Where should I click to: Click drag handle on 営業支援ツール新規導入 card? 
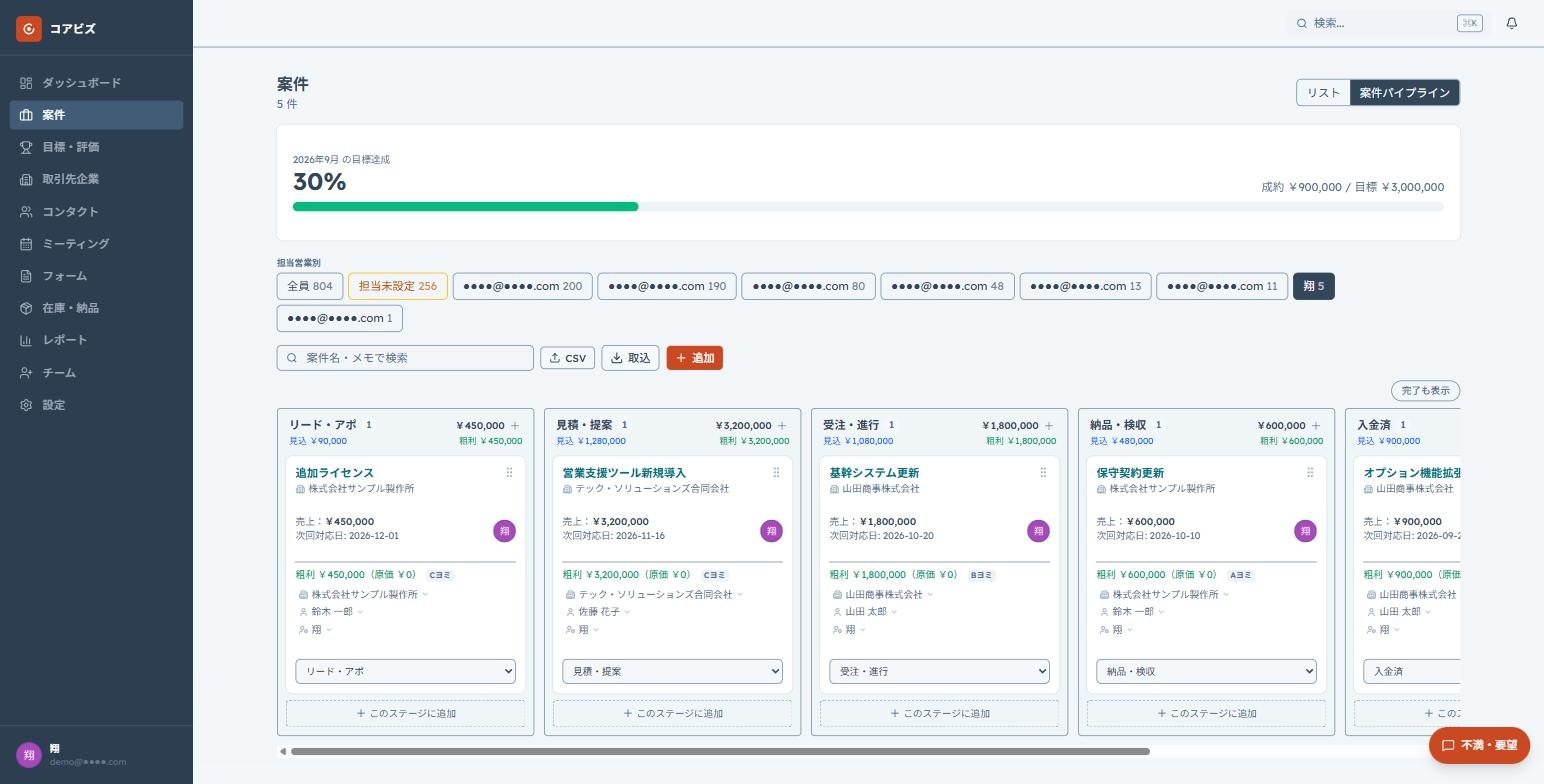776,473
